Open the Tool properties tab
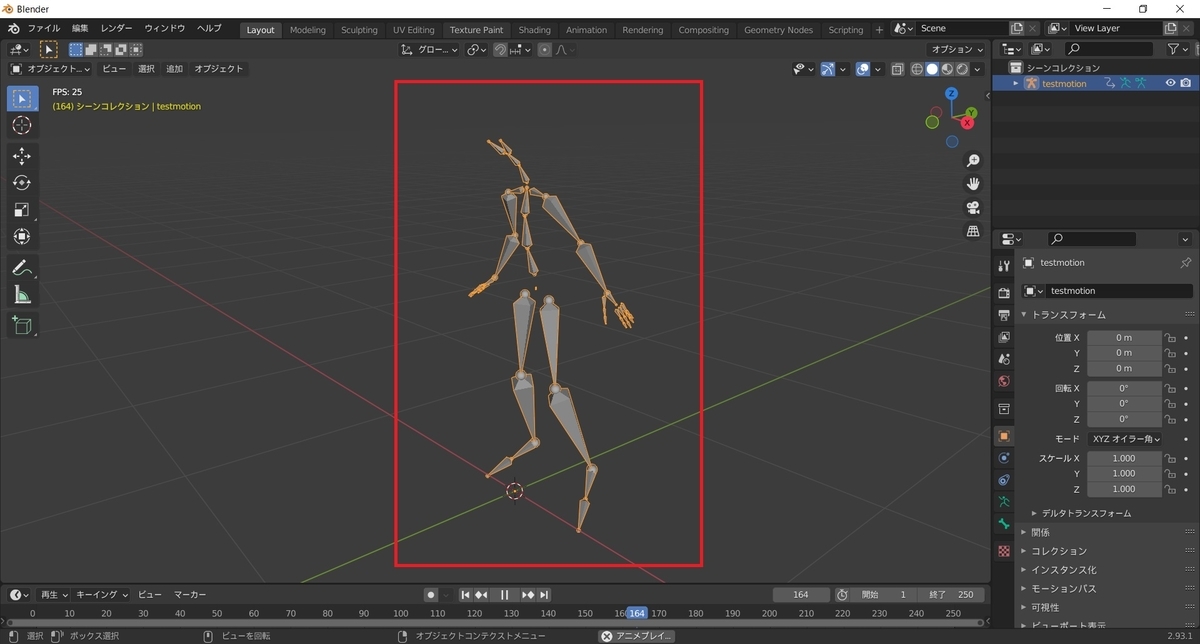1200x644 pixels. [x=1004, y=265]
